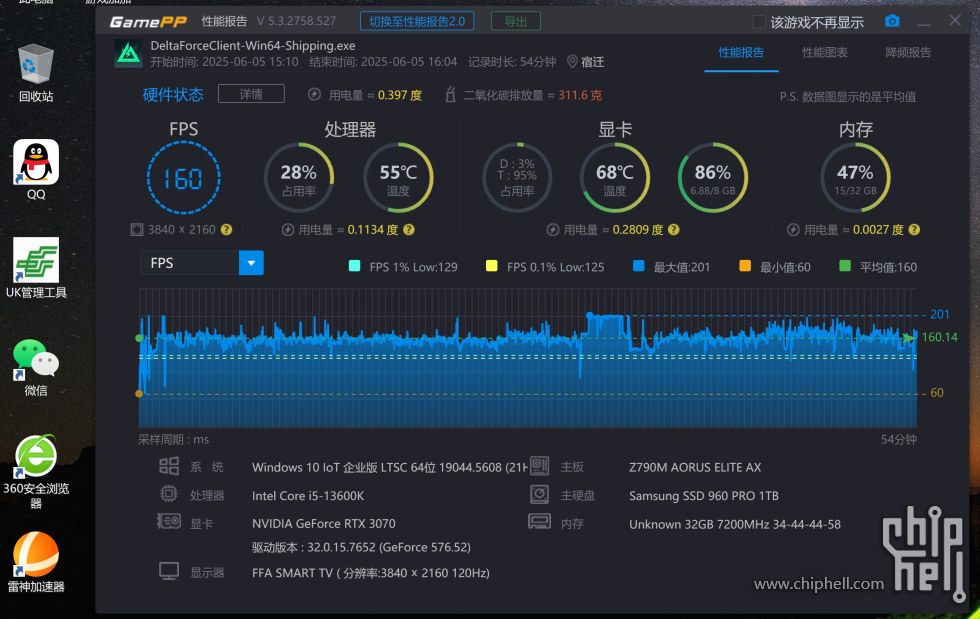This screenshot has height=619, width=980.
Task: Switch to the 性能报告 tab
Action: pyautogui.click(x=741, y=53)
